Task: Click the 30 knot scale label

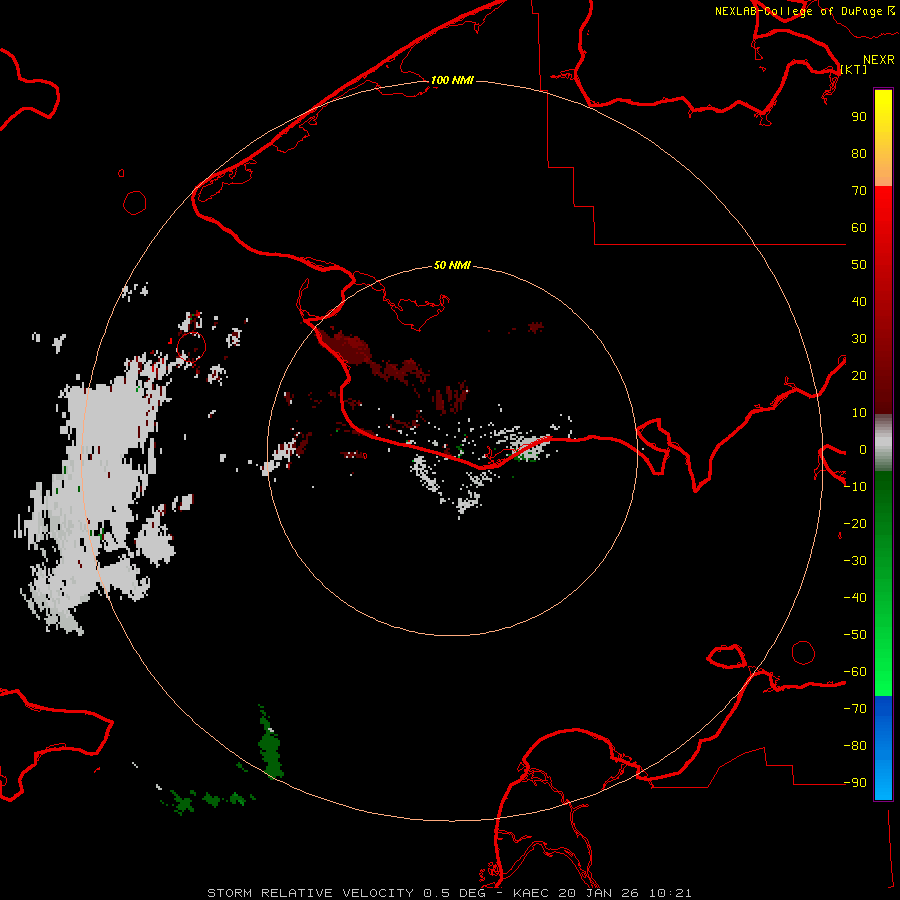Action: coord(859,339)
